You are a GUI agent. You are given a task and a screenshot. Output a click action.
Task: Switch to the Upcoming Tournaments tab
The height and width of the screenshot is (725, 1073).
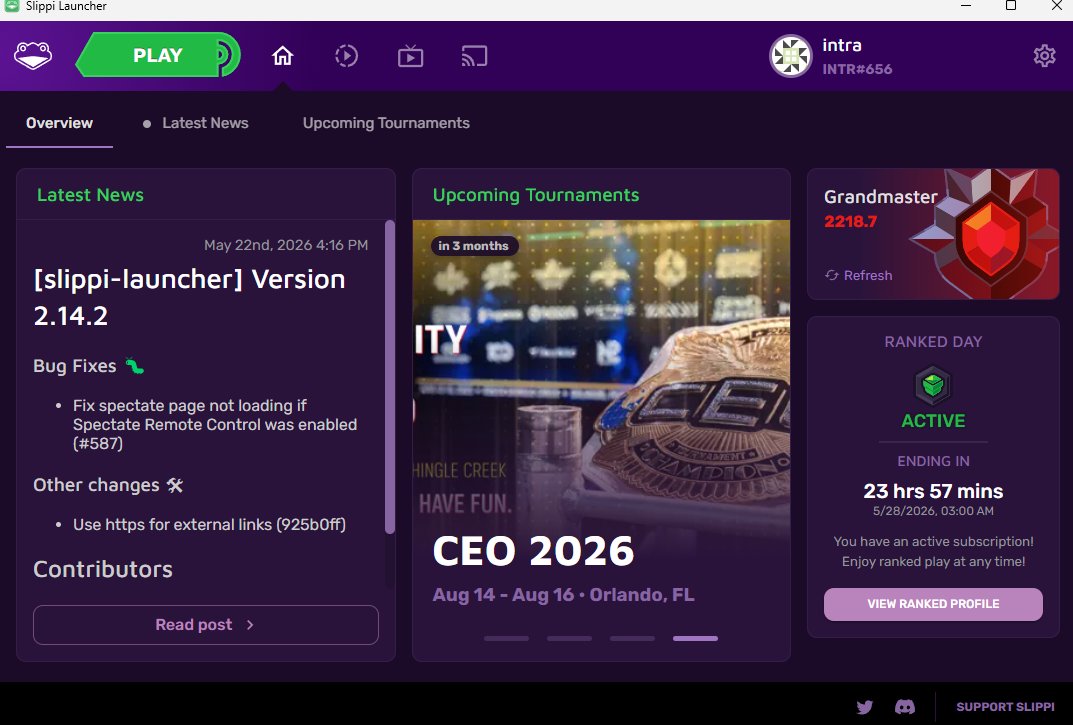pyautogui.click(x=387, y=123)
